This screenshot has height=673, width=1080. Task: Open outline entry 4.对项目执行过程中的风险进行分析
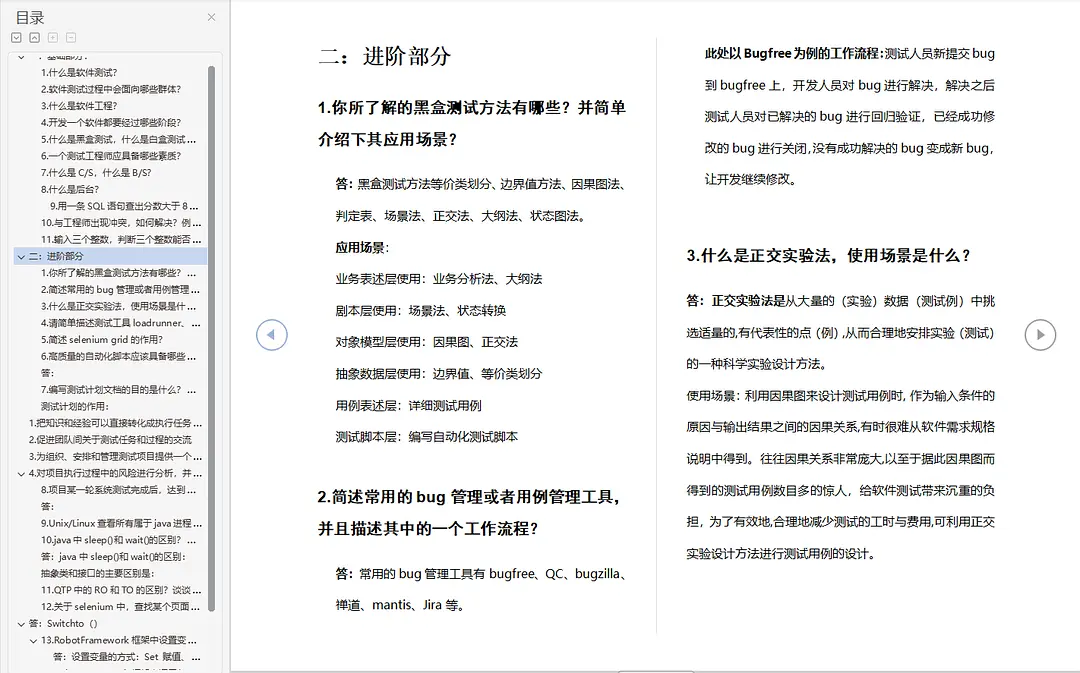pyautogui.click(x=116, y=473)
